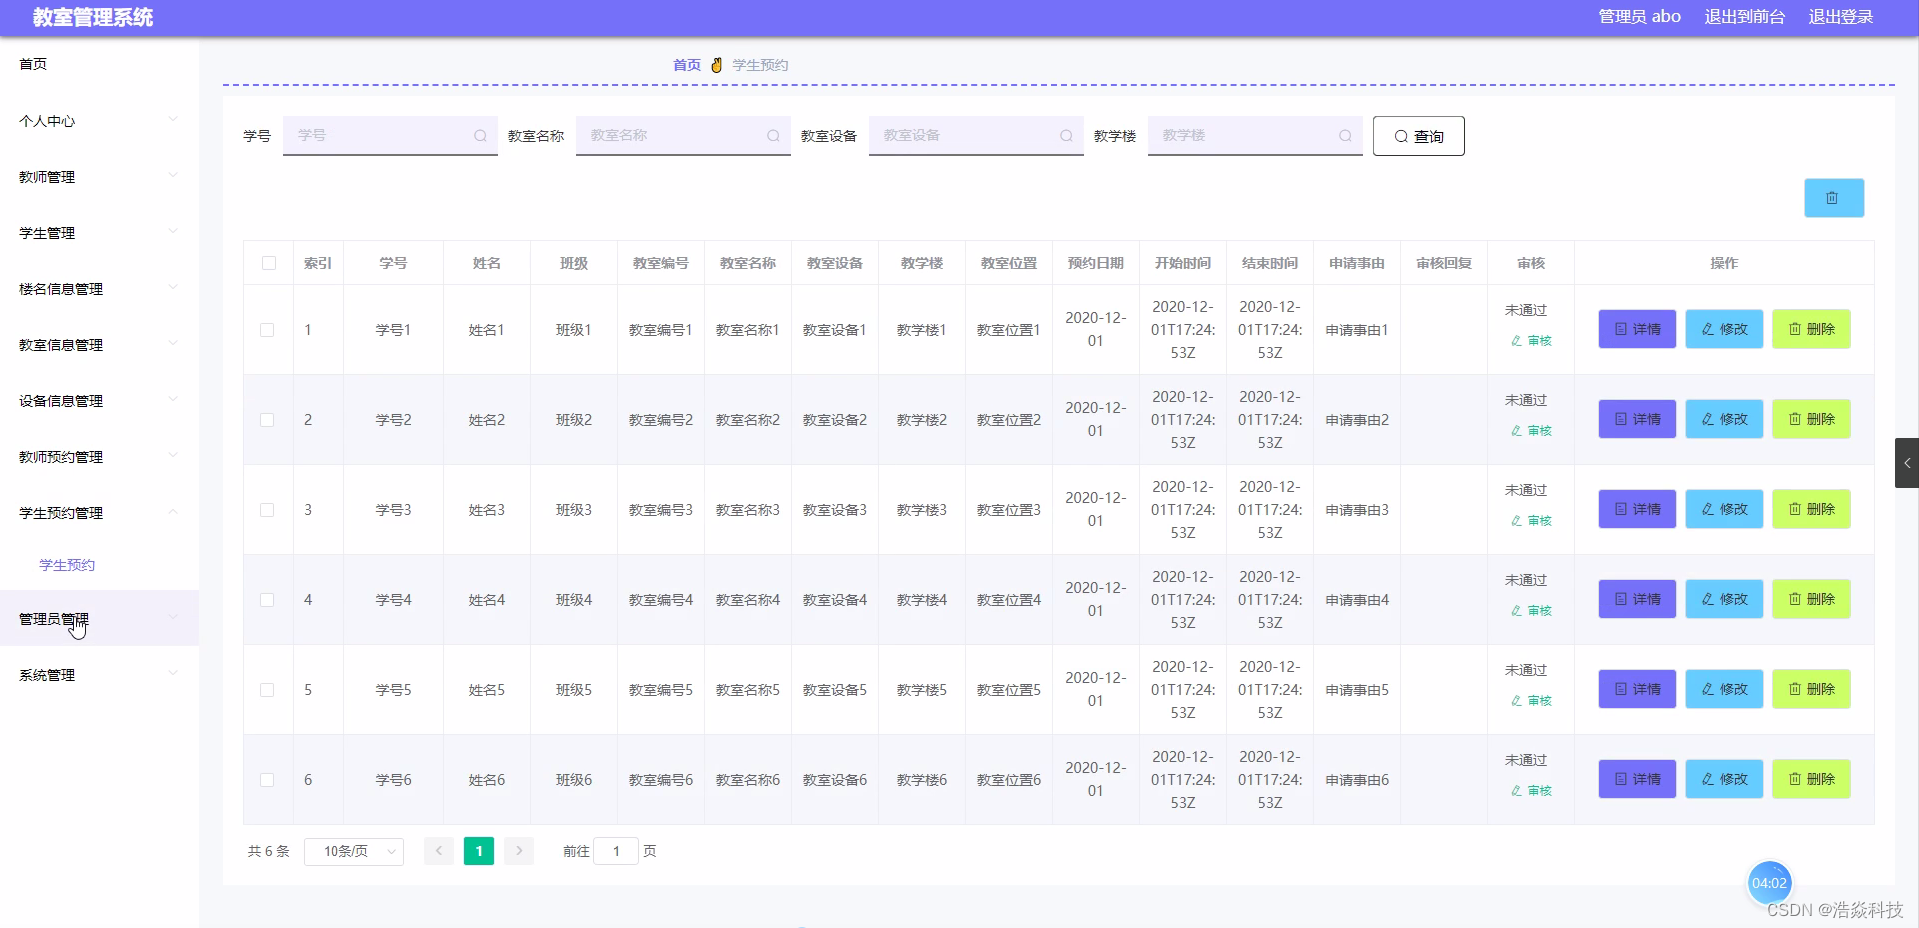Screen dimensions: 1919x928
Task: Open 首页 from the sidebar
Action: click(32, 63)
